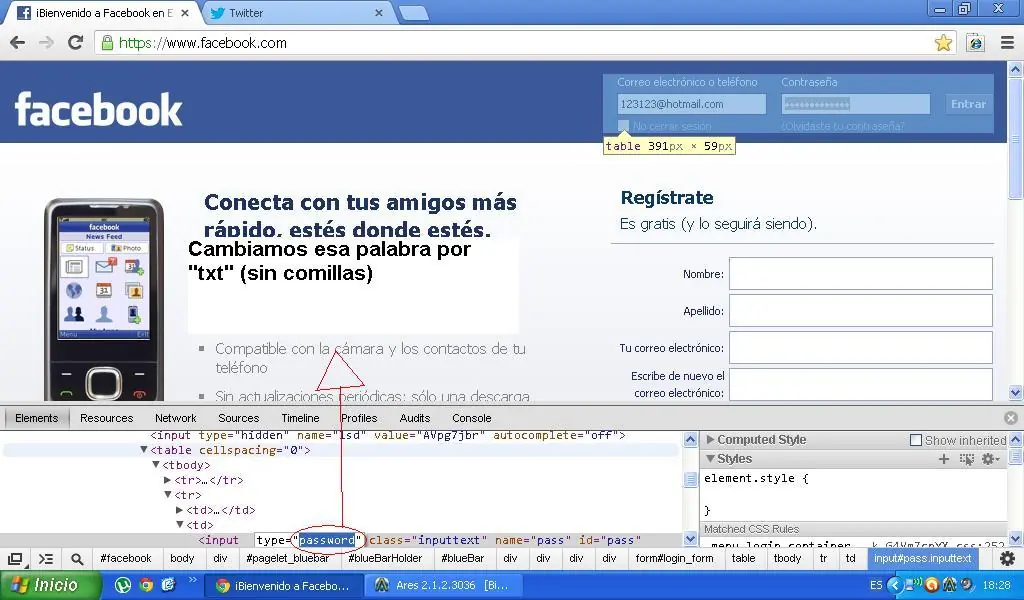Image resolution: width=1024 pixels, height=600 pixels.
Task: Click the browser forward arrow
Action: pos(46,43)
